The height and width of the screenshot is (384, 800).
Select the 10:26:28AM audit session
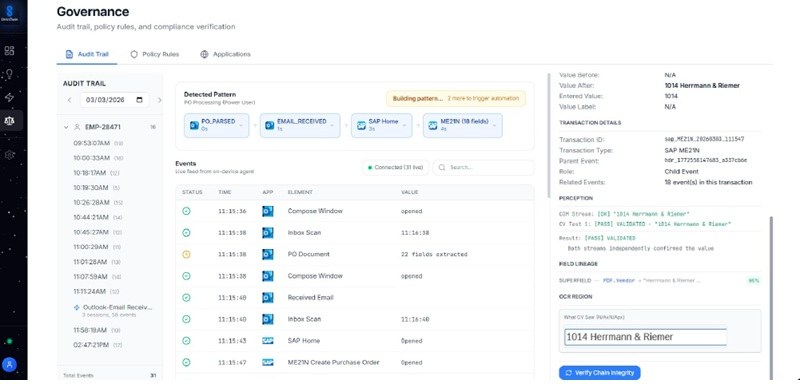point(98,202)
